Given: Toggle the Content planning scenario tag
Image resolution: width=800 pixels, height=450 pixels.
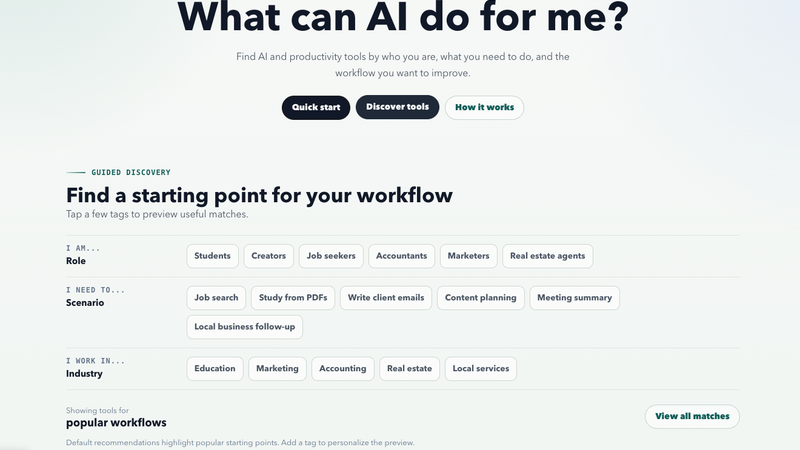Looking at the screenshot, I should [x=481, y=298].
